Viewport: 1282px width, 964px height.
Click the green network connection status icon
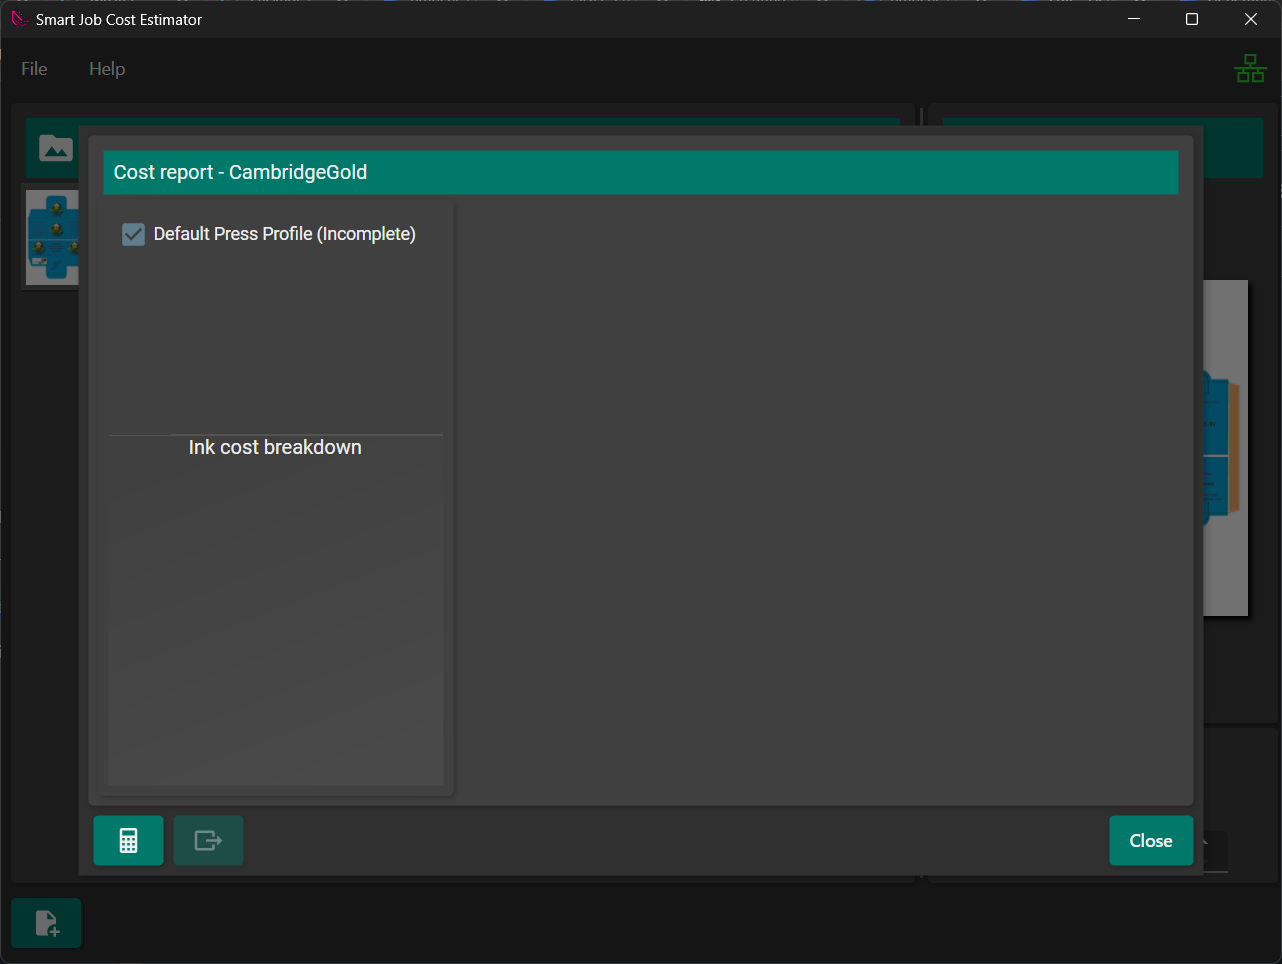tap(1249, 69)
